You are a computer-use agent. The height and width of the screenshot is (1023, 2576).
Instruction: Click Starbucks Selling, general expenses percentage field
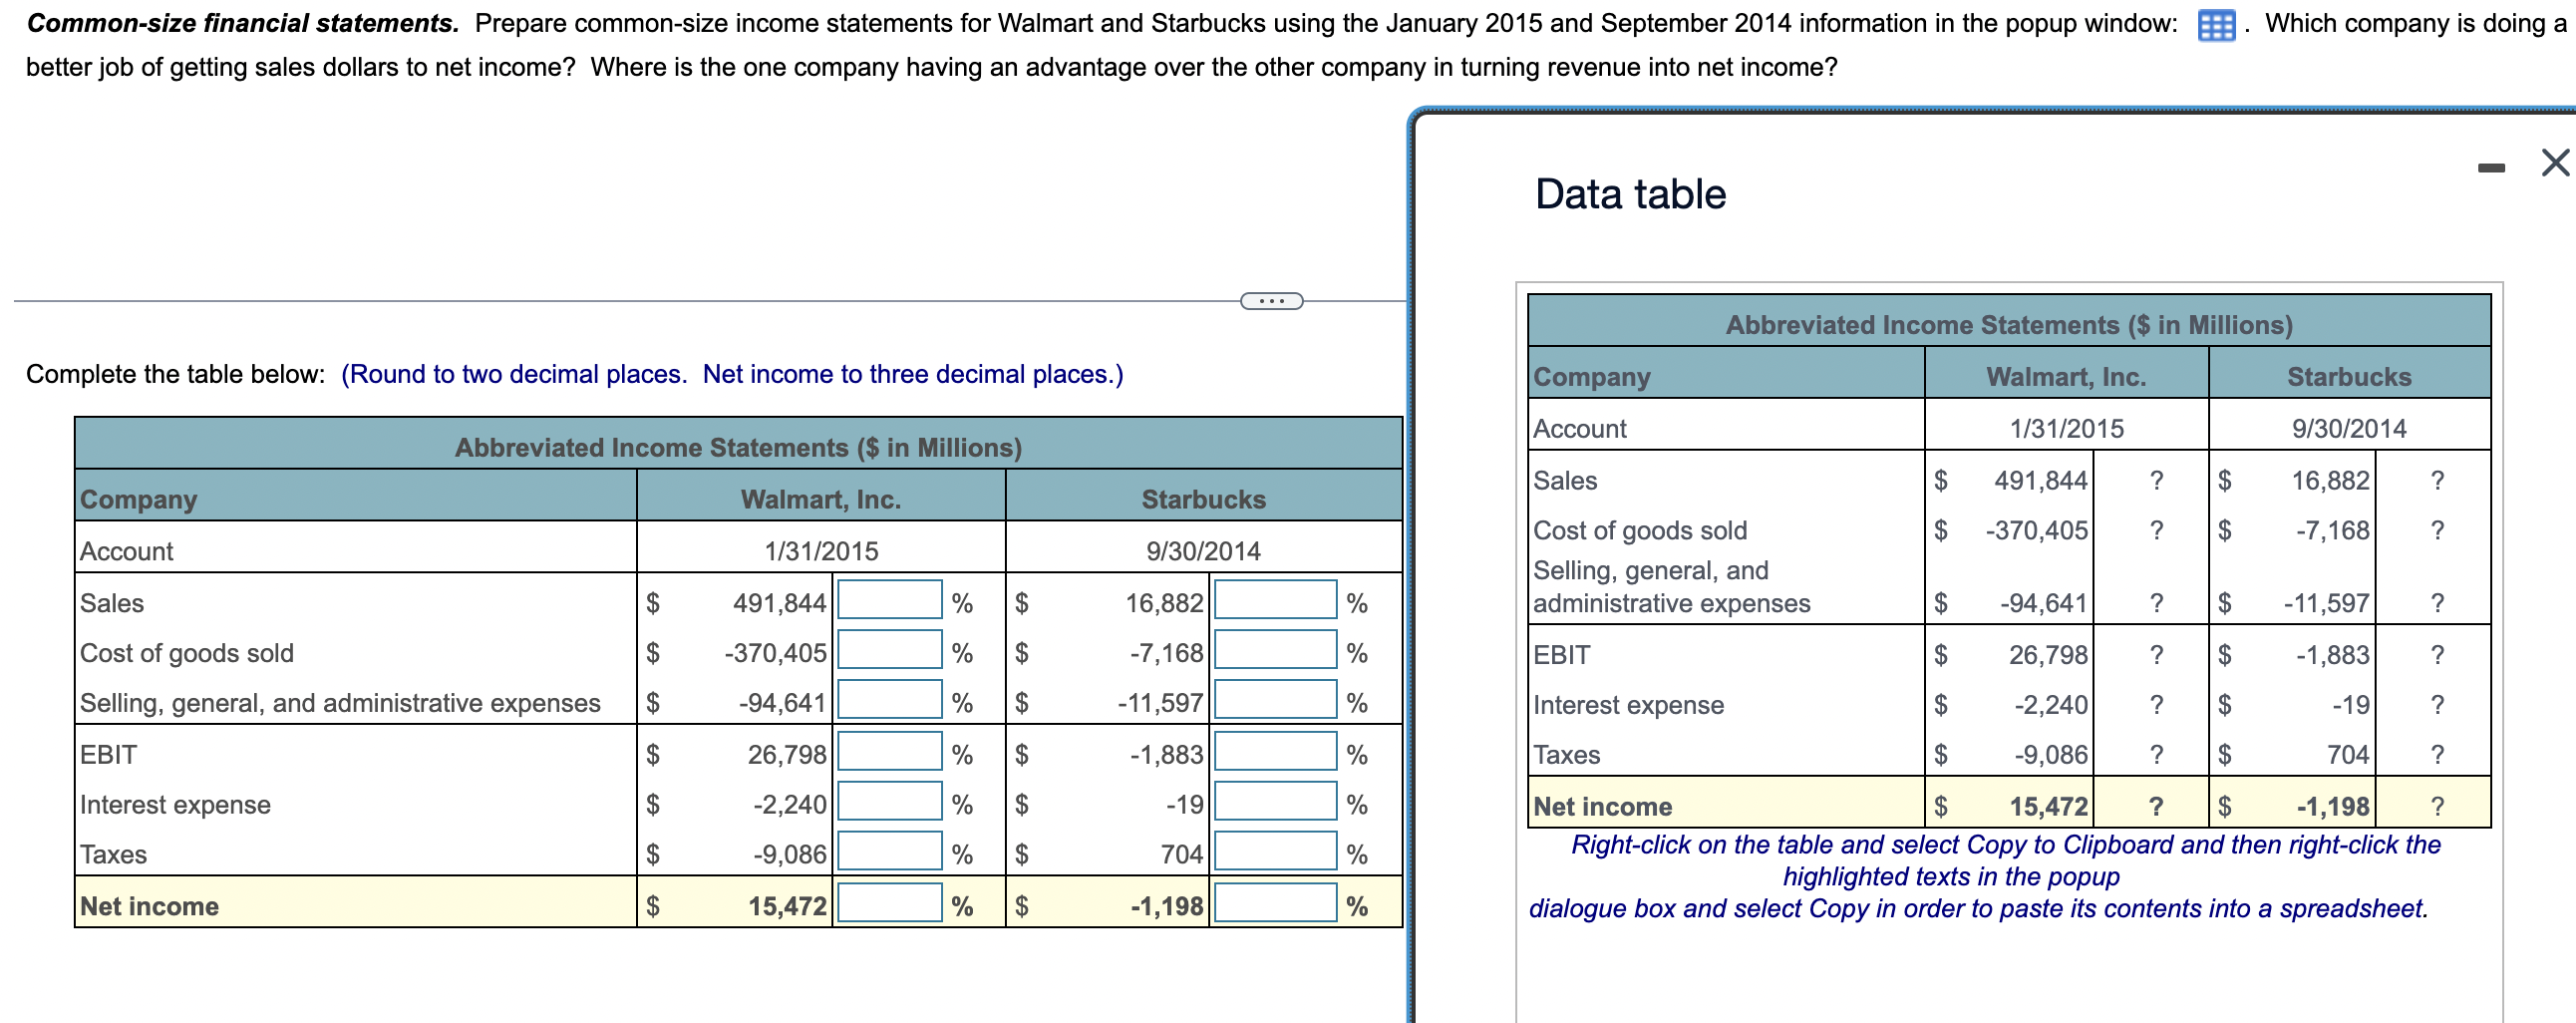(1274, 702)
